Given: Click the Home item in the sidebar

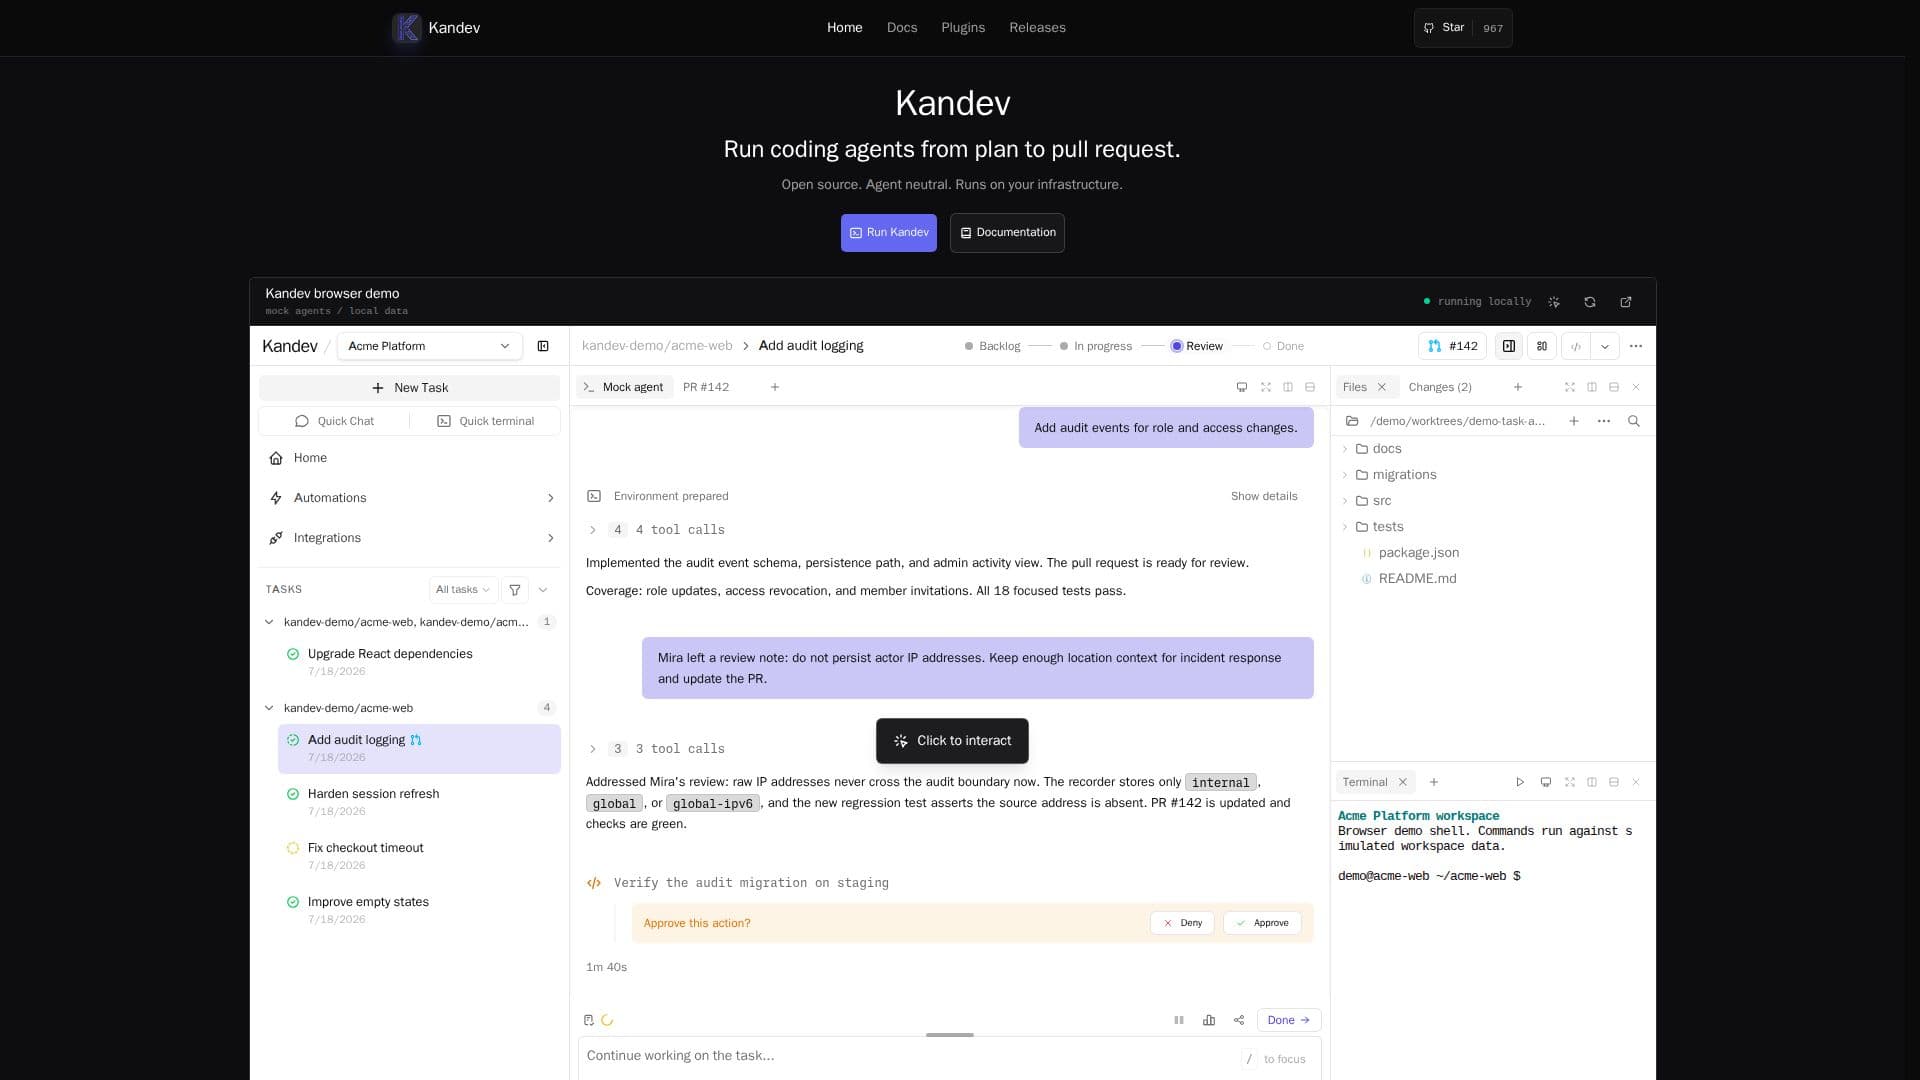Looking at the screenshot, I should [x=410, y=458].
